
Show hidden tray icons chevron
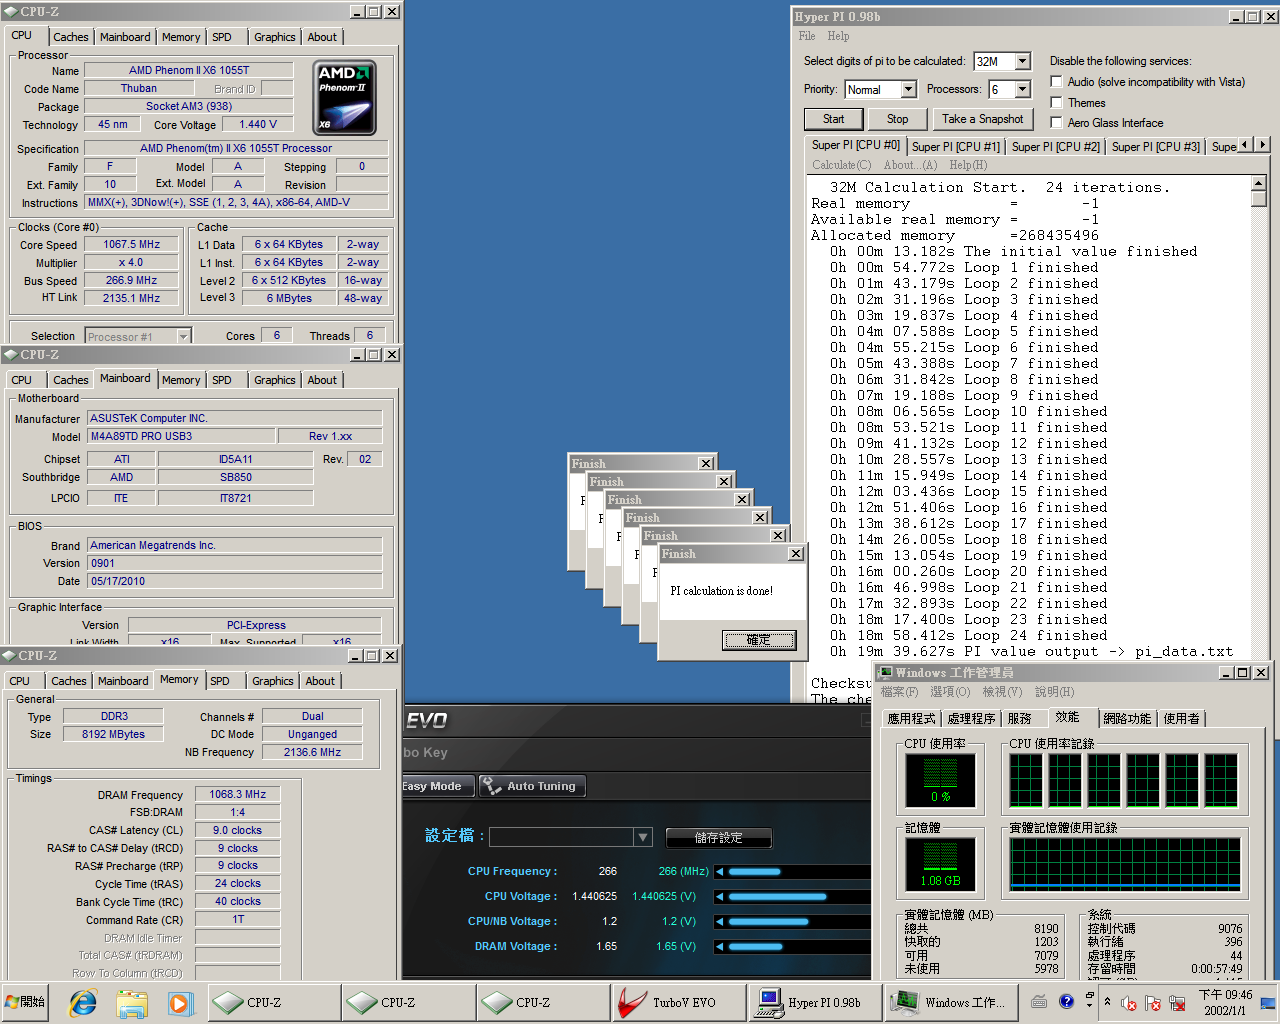pos(1107,1002)
